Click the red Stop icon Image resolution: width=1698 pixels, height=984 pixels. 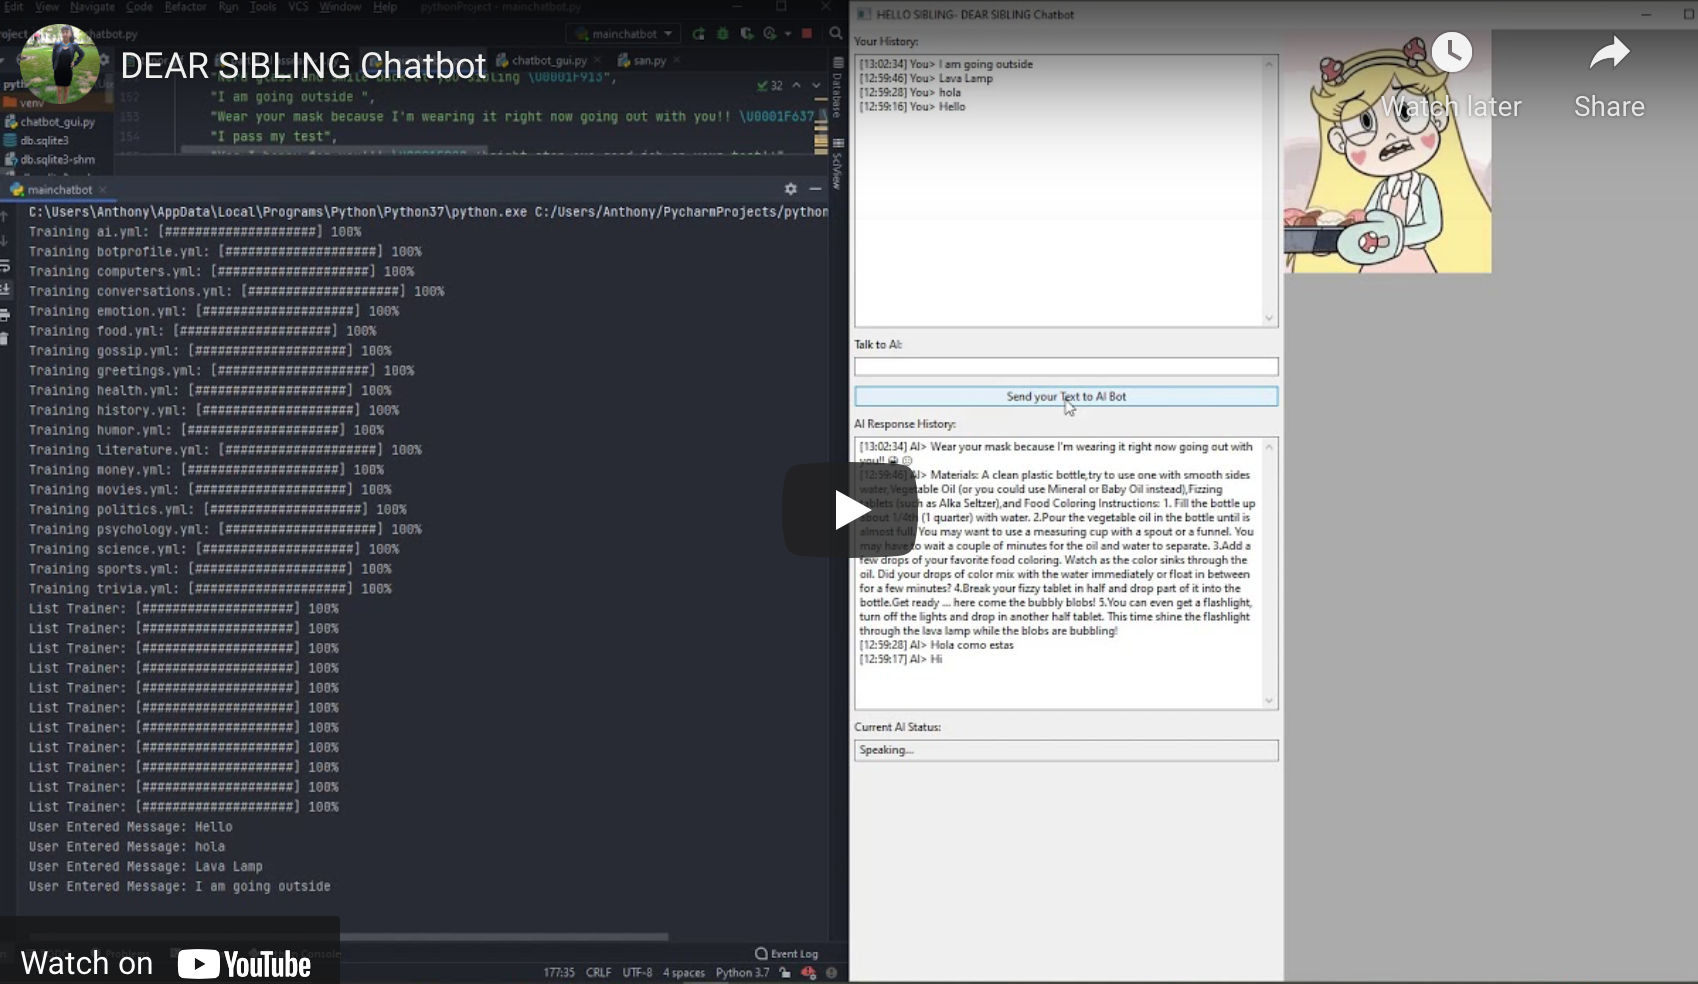[807, 34]
